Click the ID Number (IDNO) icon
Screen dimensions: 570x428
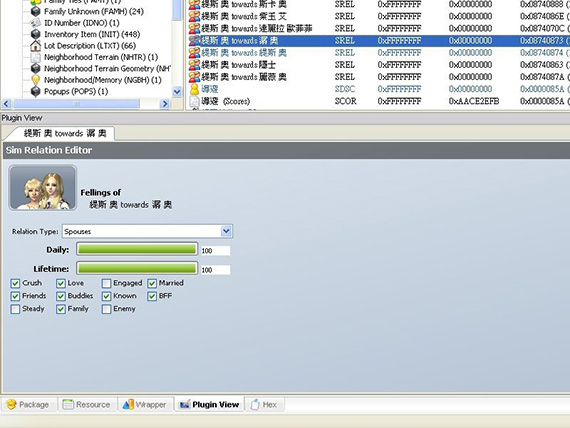(35, 23)
